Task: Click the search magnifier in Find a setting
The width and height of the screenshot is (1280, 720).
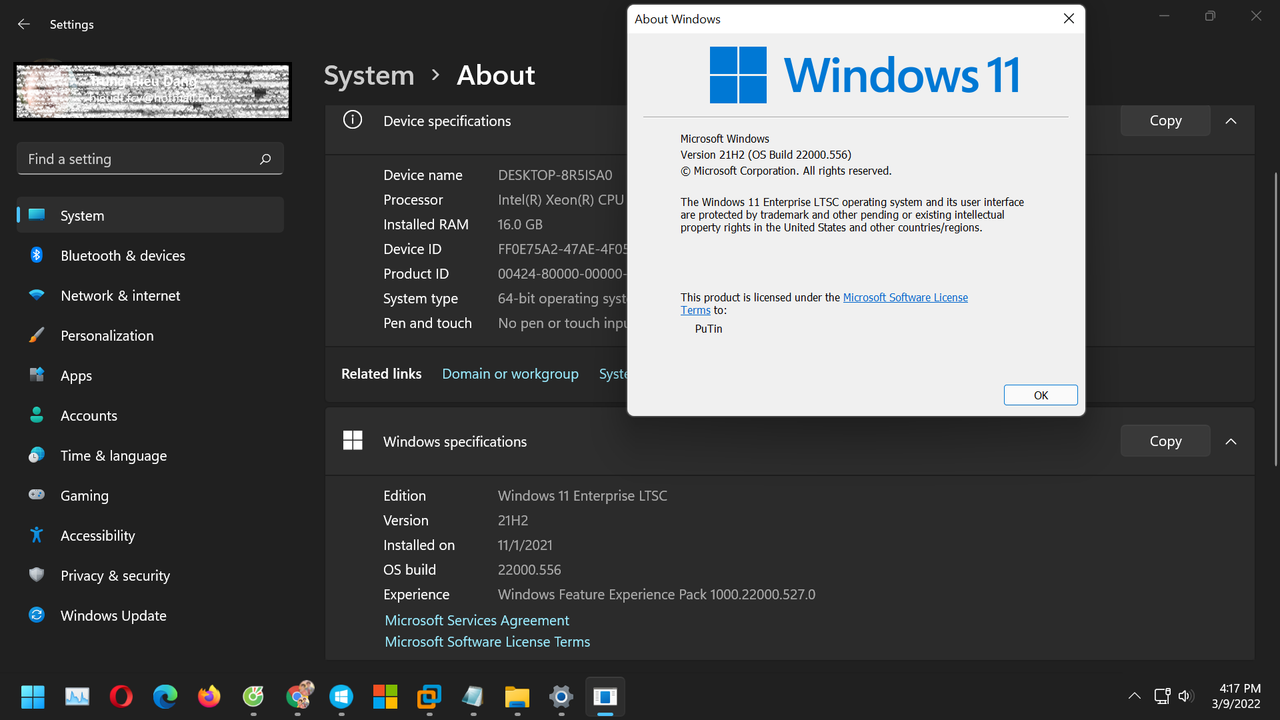Action: 265,159
